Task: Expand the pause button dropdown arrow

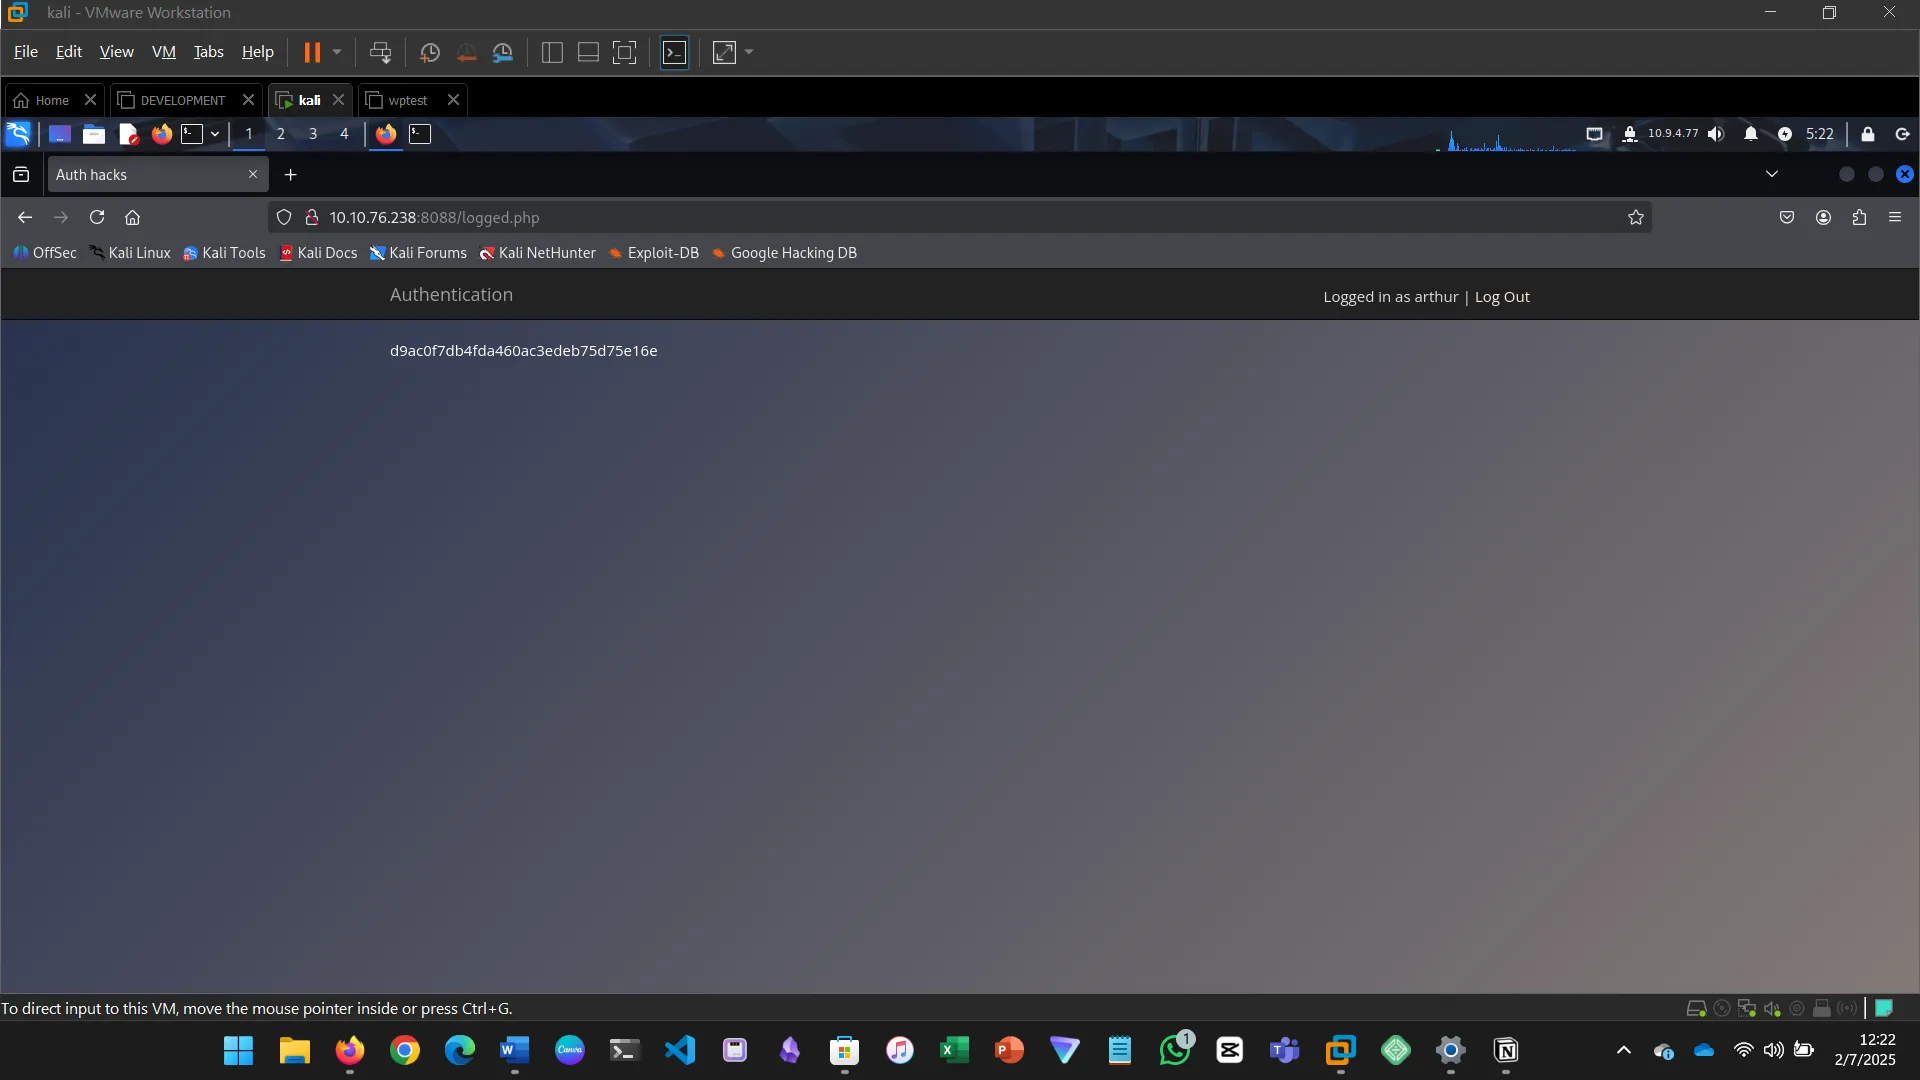Action: pyautogui.click(x=337, y=52)
